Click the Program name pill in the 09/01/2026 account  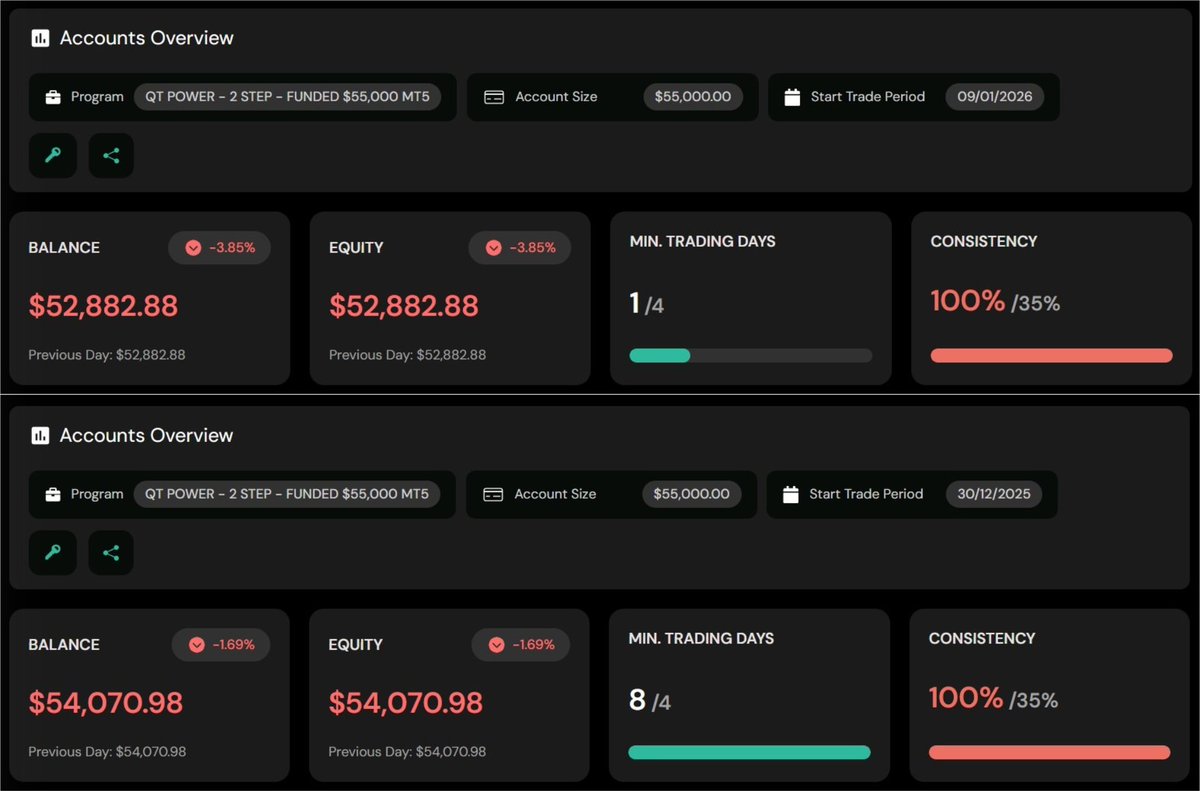pos(287,97)
